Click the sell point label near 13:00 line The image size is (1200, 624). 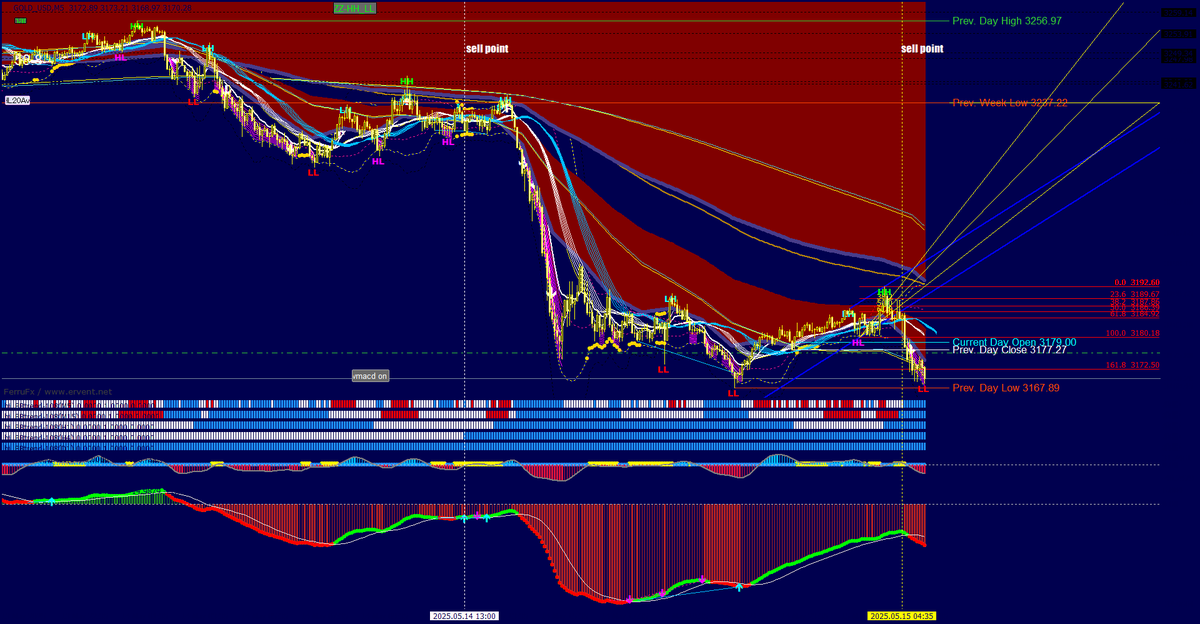tap(487, 48)
